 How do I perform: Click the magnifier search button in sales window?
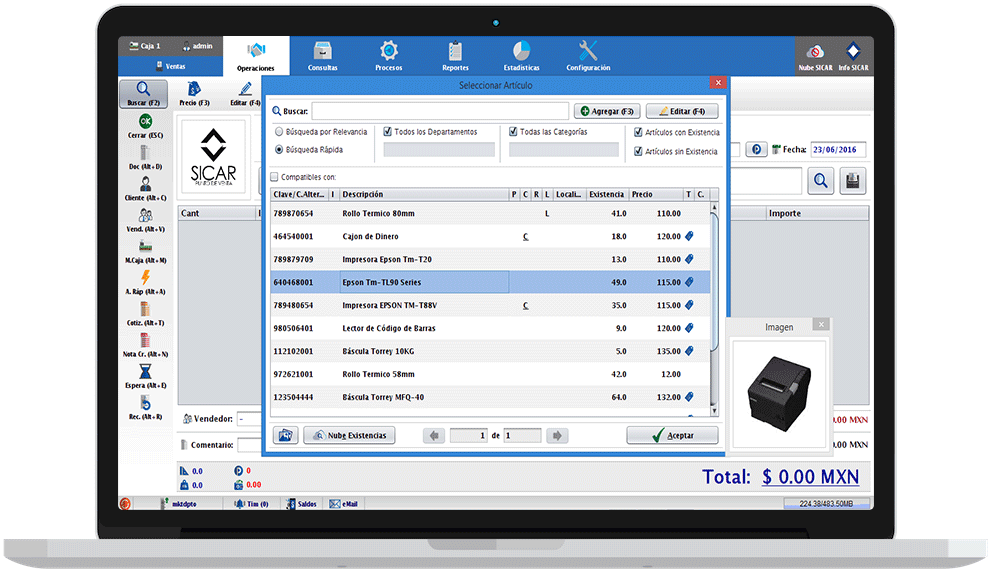[x=820, y=181]
